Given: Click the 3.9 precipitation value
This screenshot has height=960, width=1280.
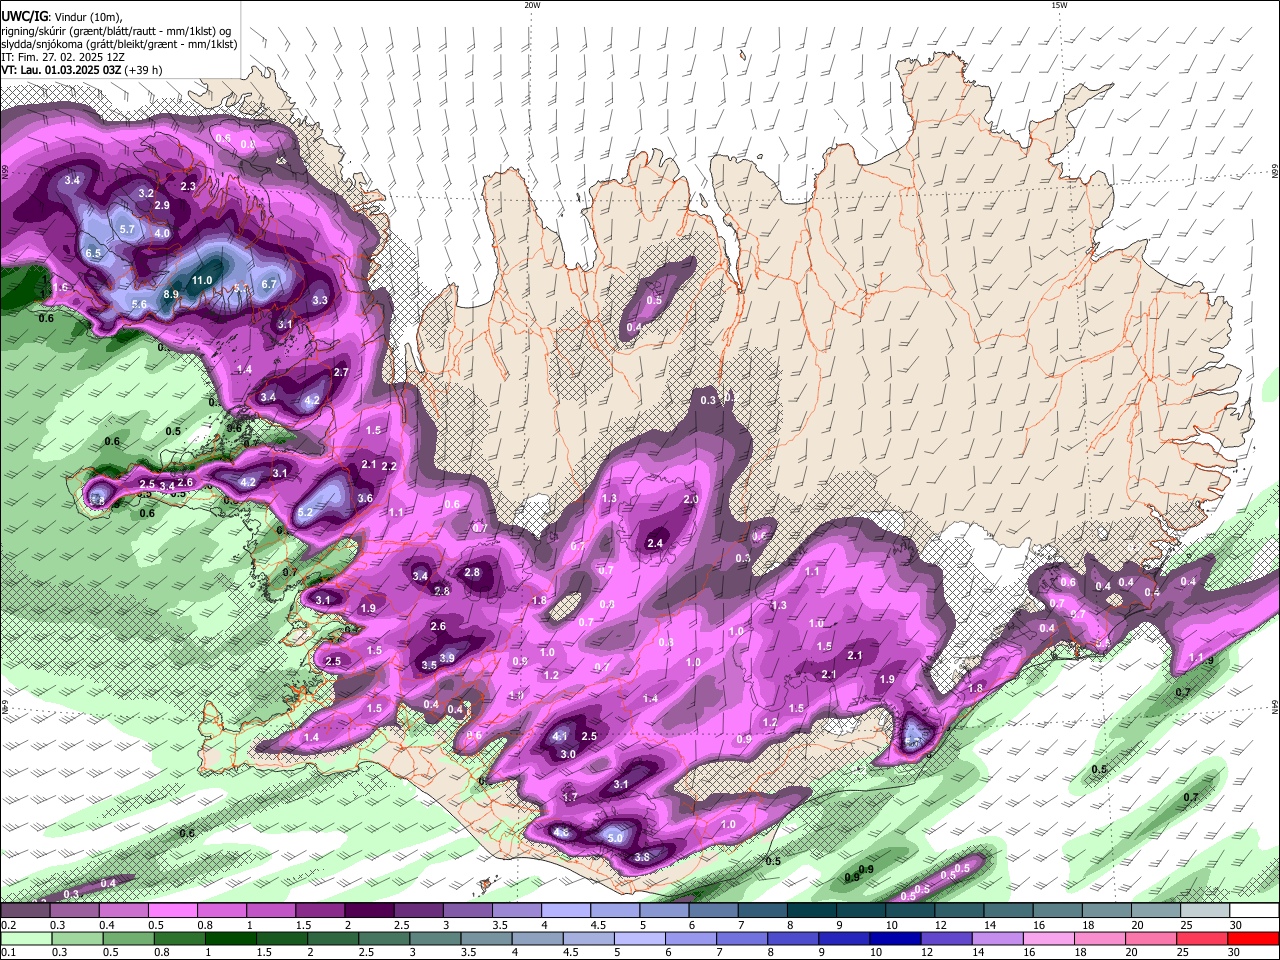Looking at the screenshot, I should tap(447, 659).
